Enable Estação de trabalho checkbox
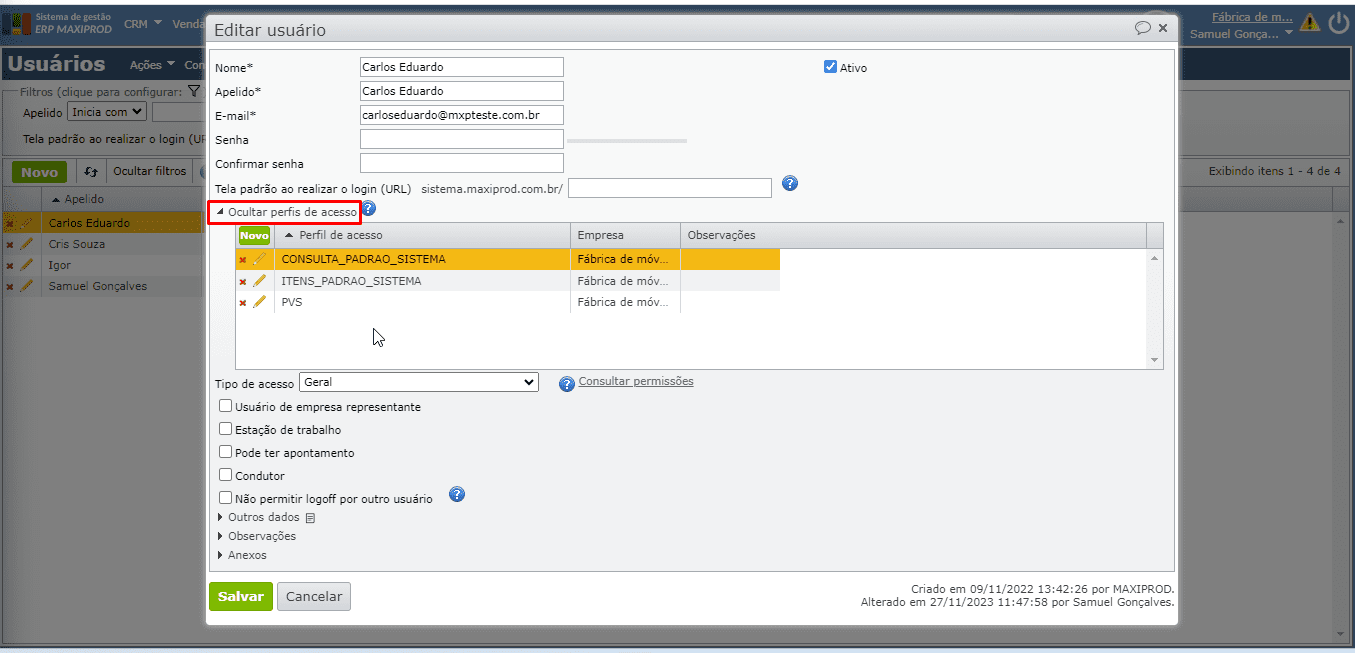Image resolution: width=1355 pixels, height=653 pixels. pyautogui.click(x=225, y=429)
